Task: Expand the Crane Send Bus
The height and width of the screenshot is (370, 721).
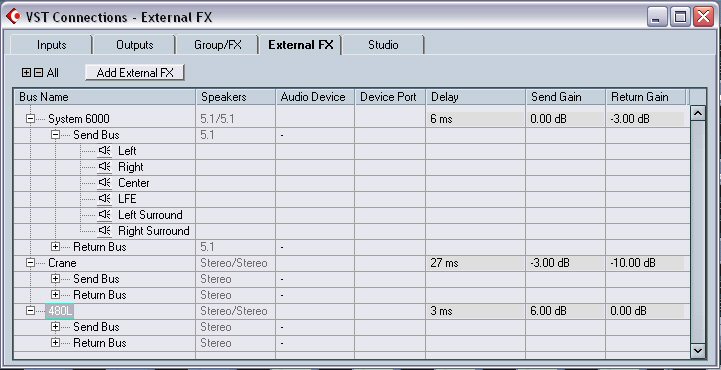Action: pos(56,279)
